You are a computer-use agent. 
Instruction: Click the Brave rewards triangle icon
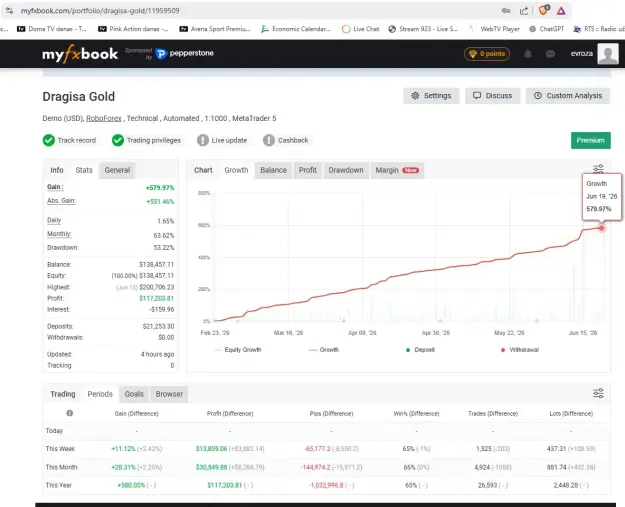561,11
